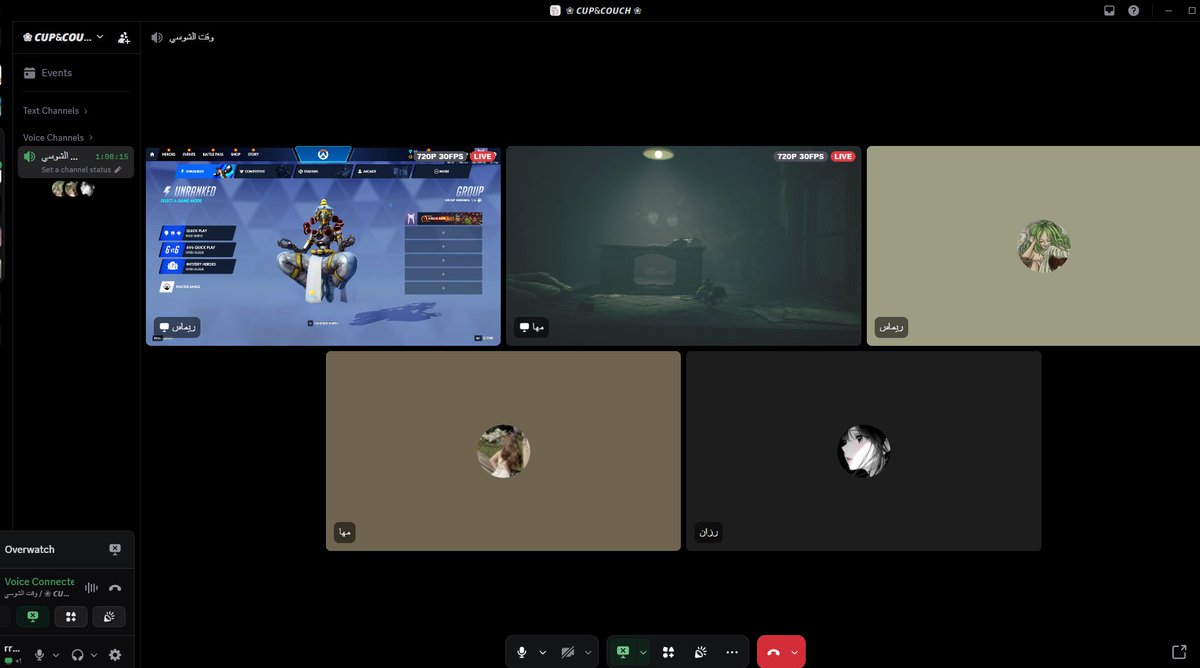Turn on camera in the call control bar

coord(568,652)
